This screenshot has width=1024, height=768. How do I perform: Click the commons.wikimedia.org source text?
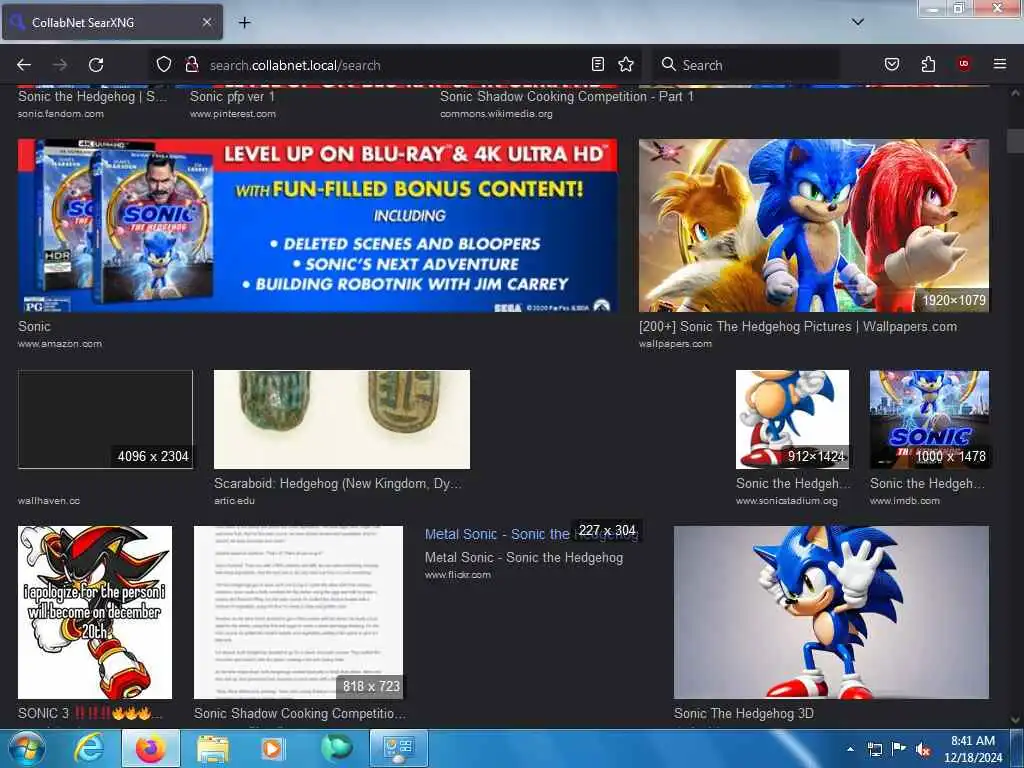496,114
